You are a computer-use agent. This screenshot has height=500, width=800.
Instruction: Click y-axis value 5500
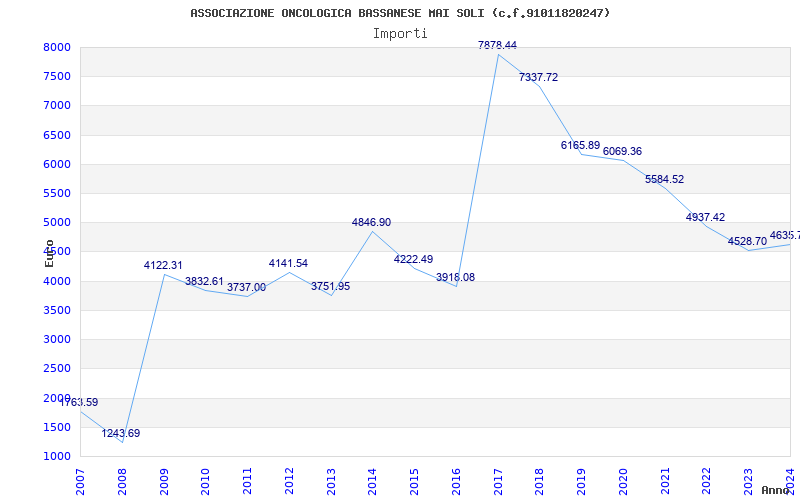[x=57, y=193]
